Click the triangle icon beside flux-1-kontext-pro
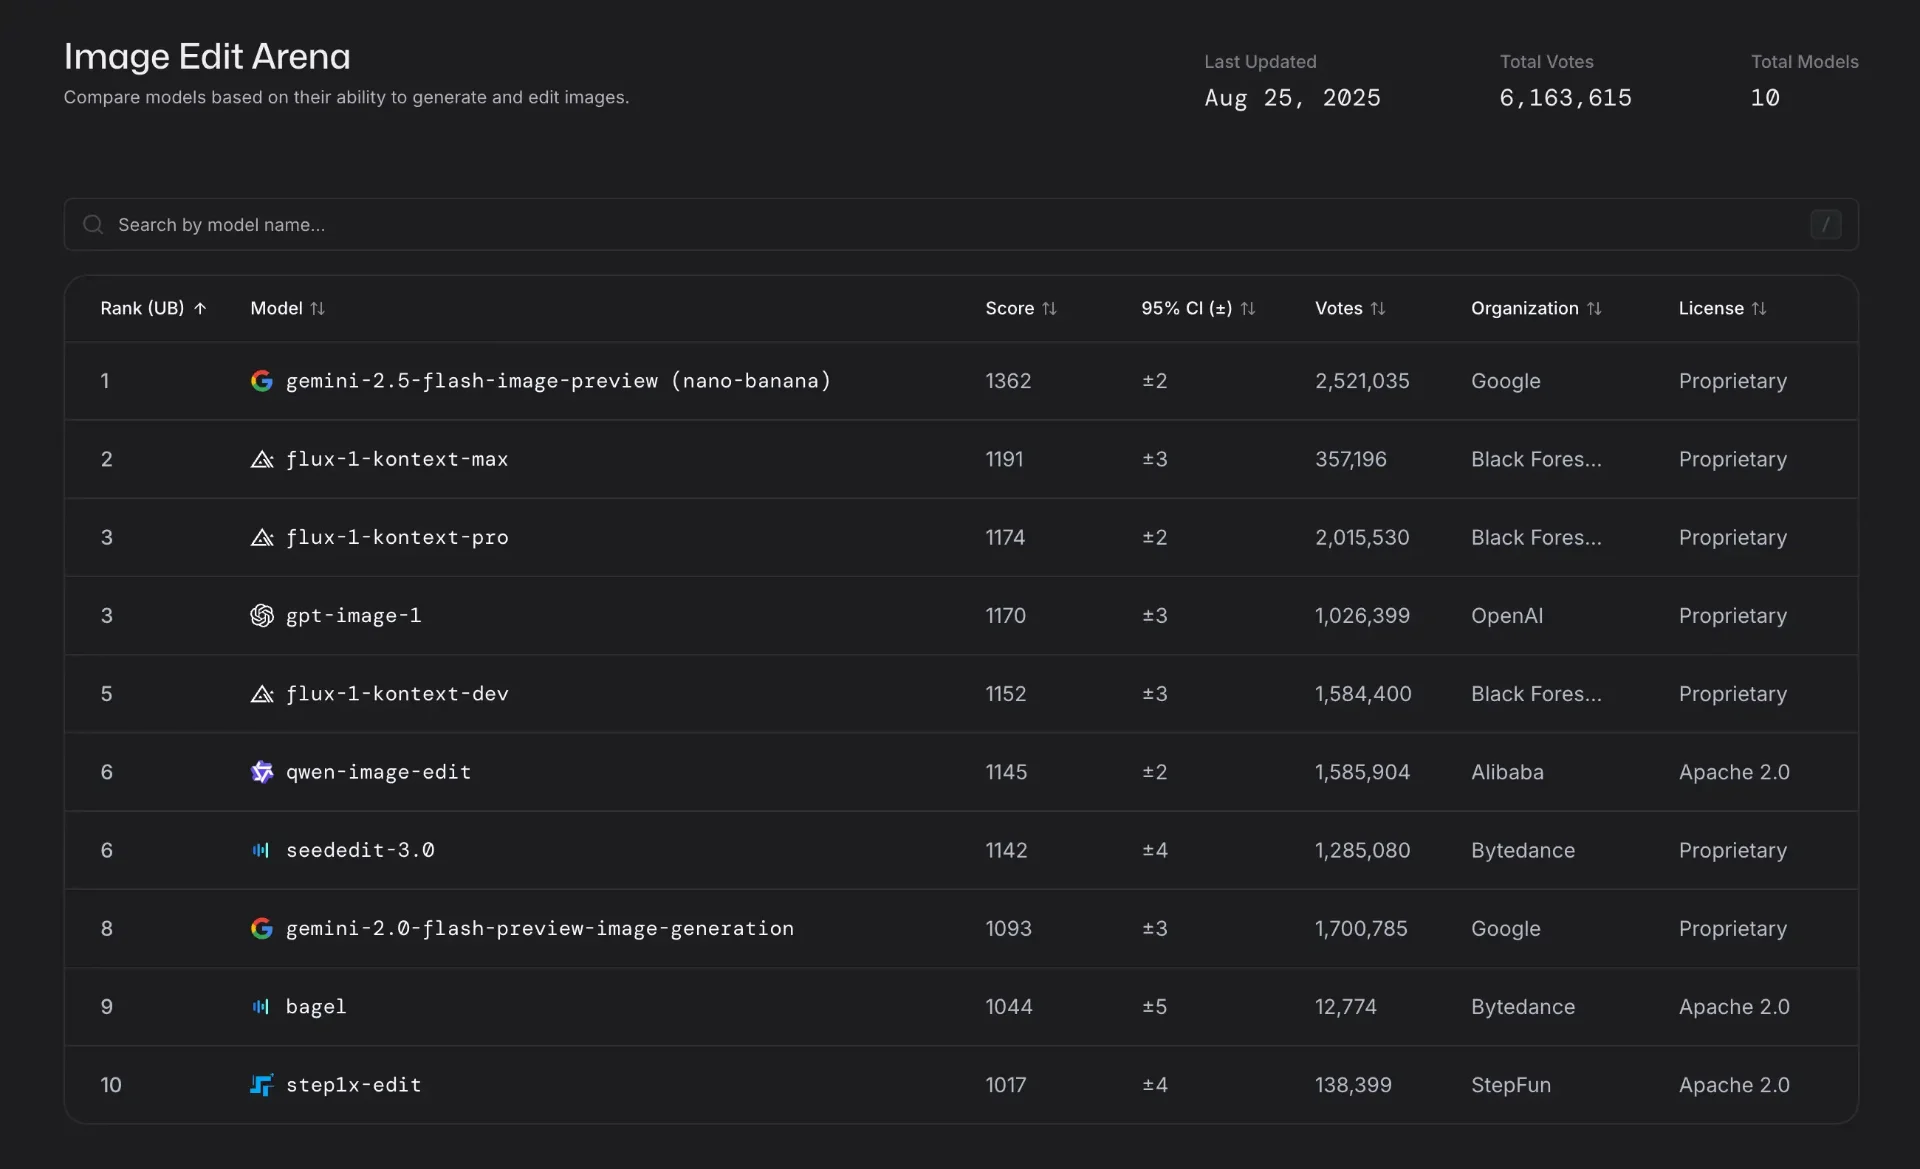 (x=261, y=537)
